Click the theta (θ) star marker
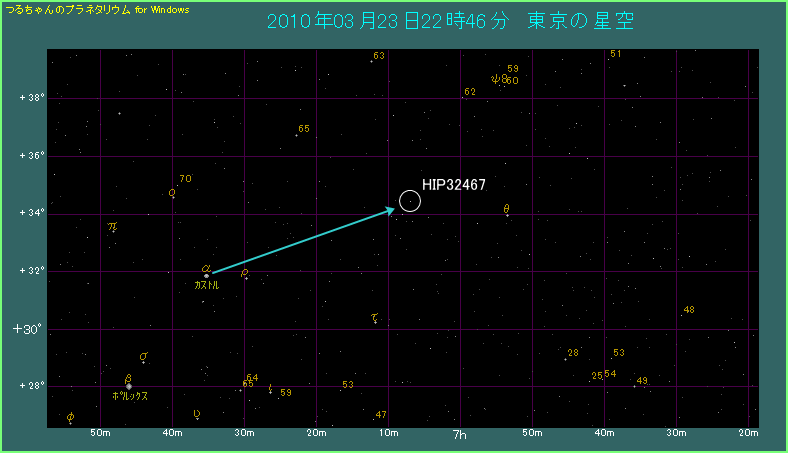The height and width of the screenshot is (453, 788). click(x=507, y=210)
